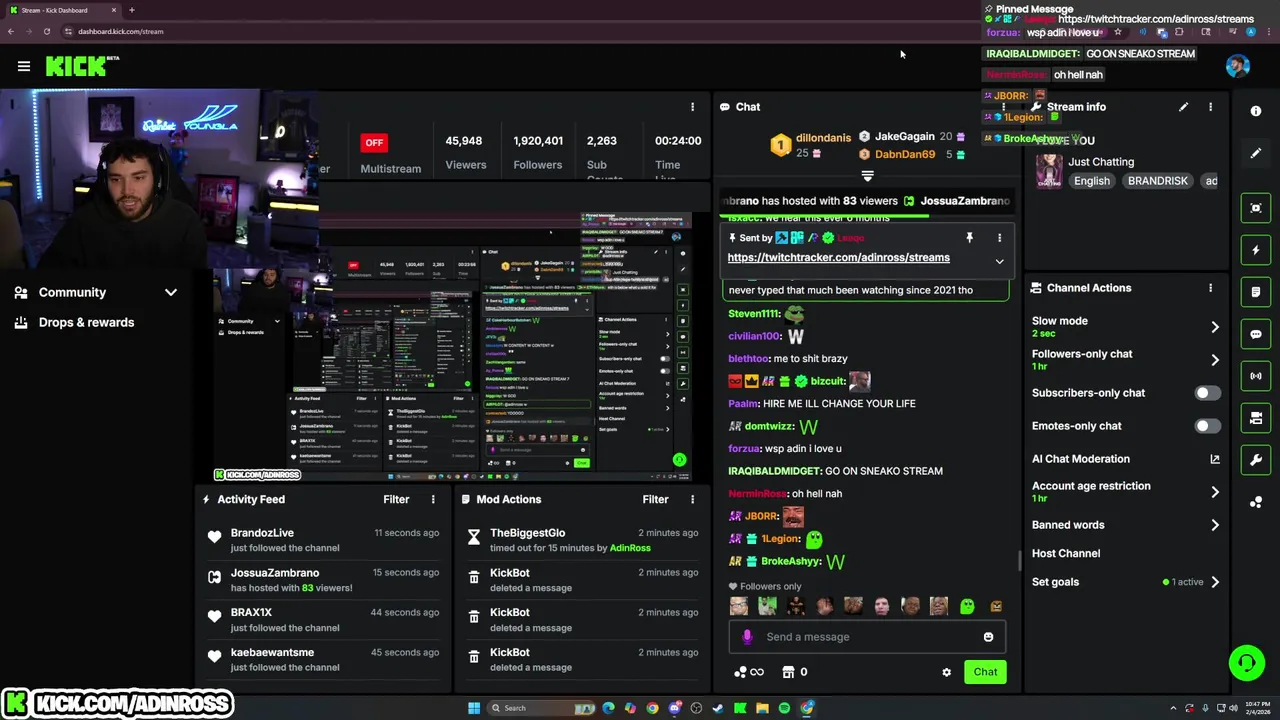The image size is (1280, 720).
Task: Select Host Channel action
Action: (x=1066, y=553)
